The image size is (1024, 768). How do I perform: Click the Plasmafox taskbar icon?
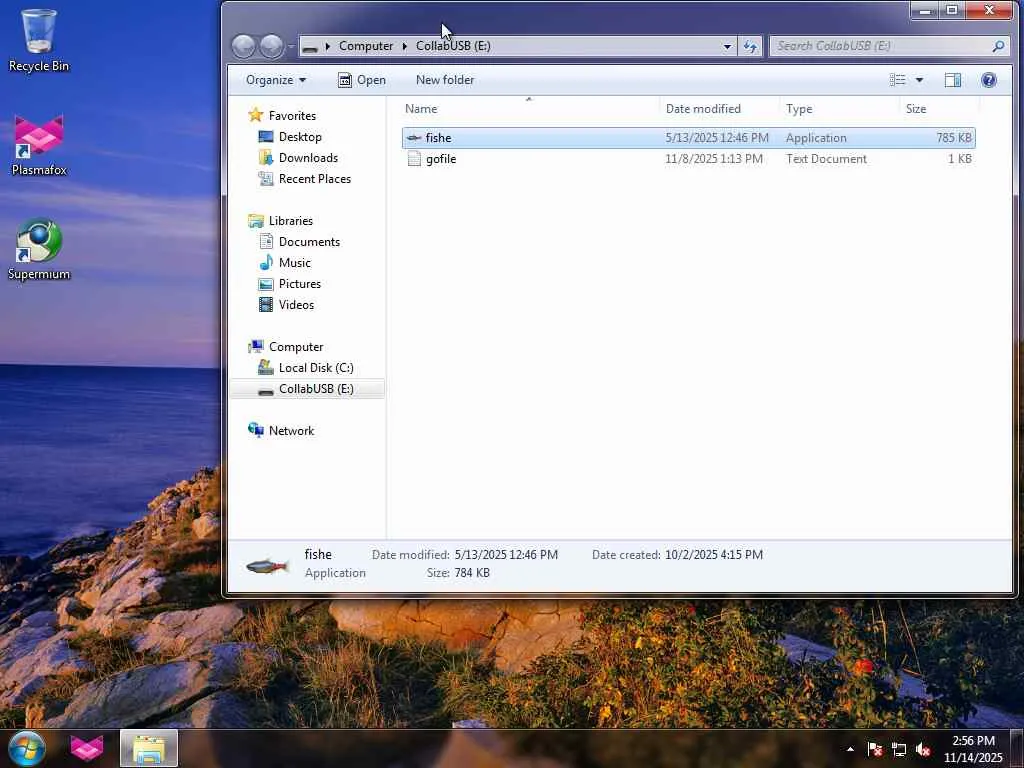[87, 748]
